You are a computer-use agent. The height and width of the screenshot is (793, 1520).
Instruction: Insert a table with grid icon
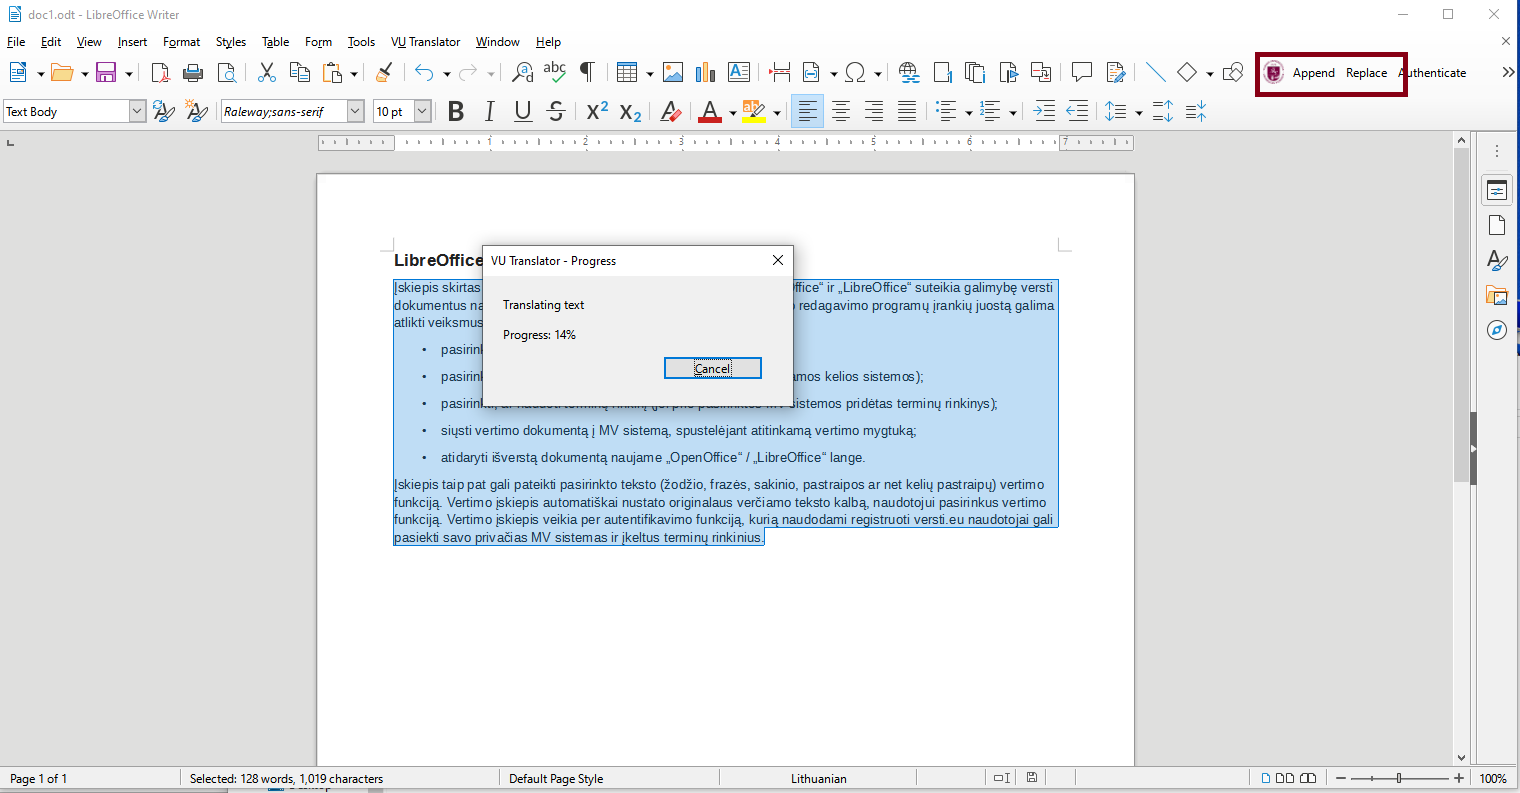coord(627,73)
